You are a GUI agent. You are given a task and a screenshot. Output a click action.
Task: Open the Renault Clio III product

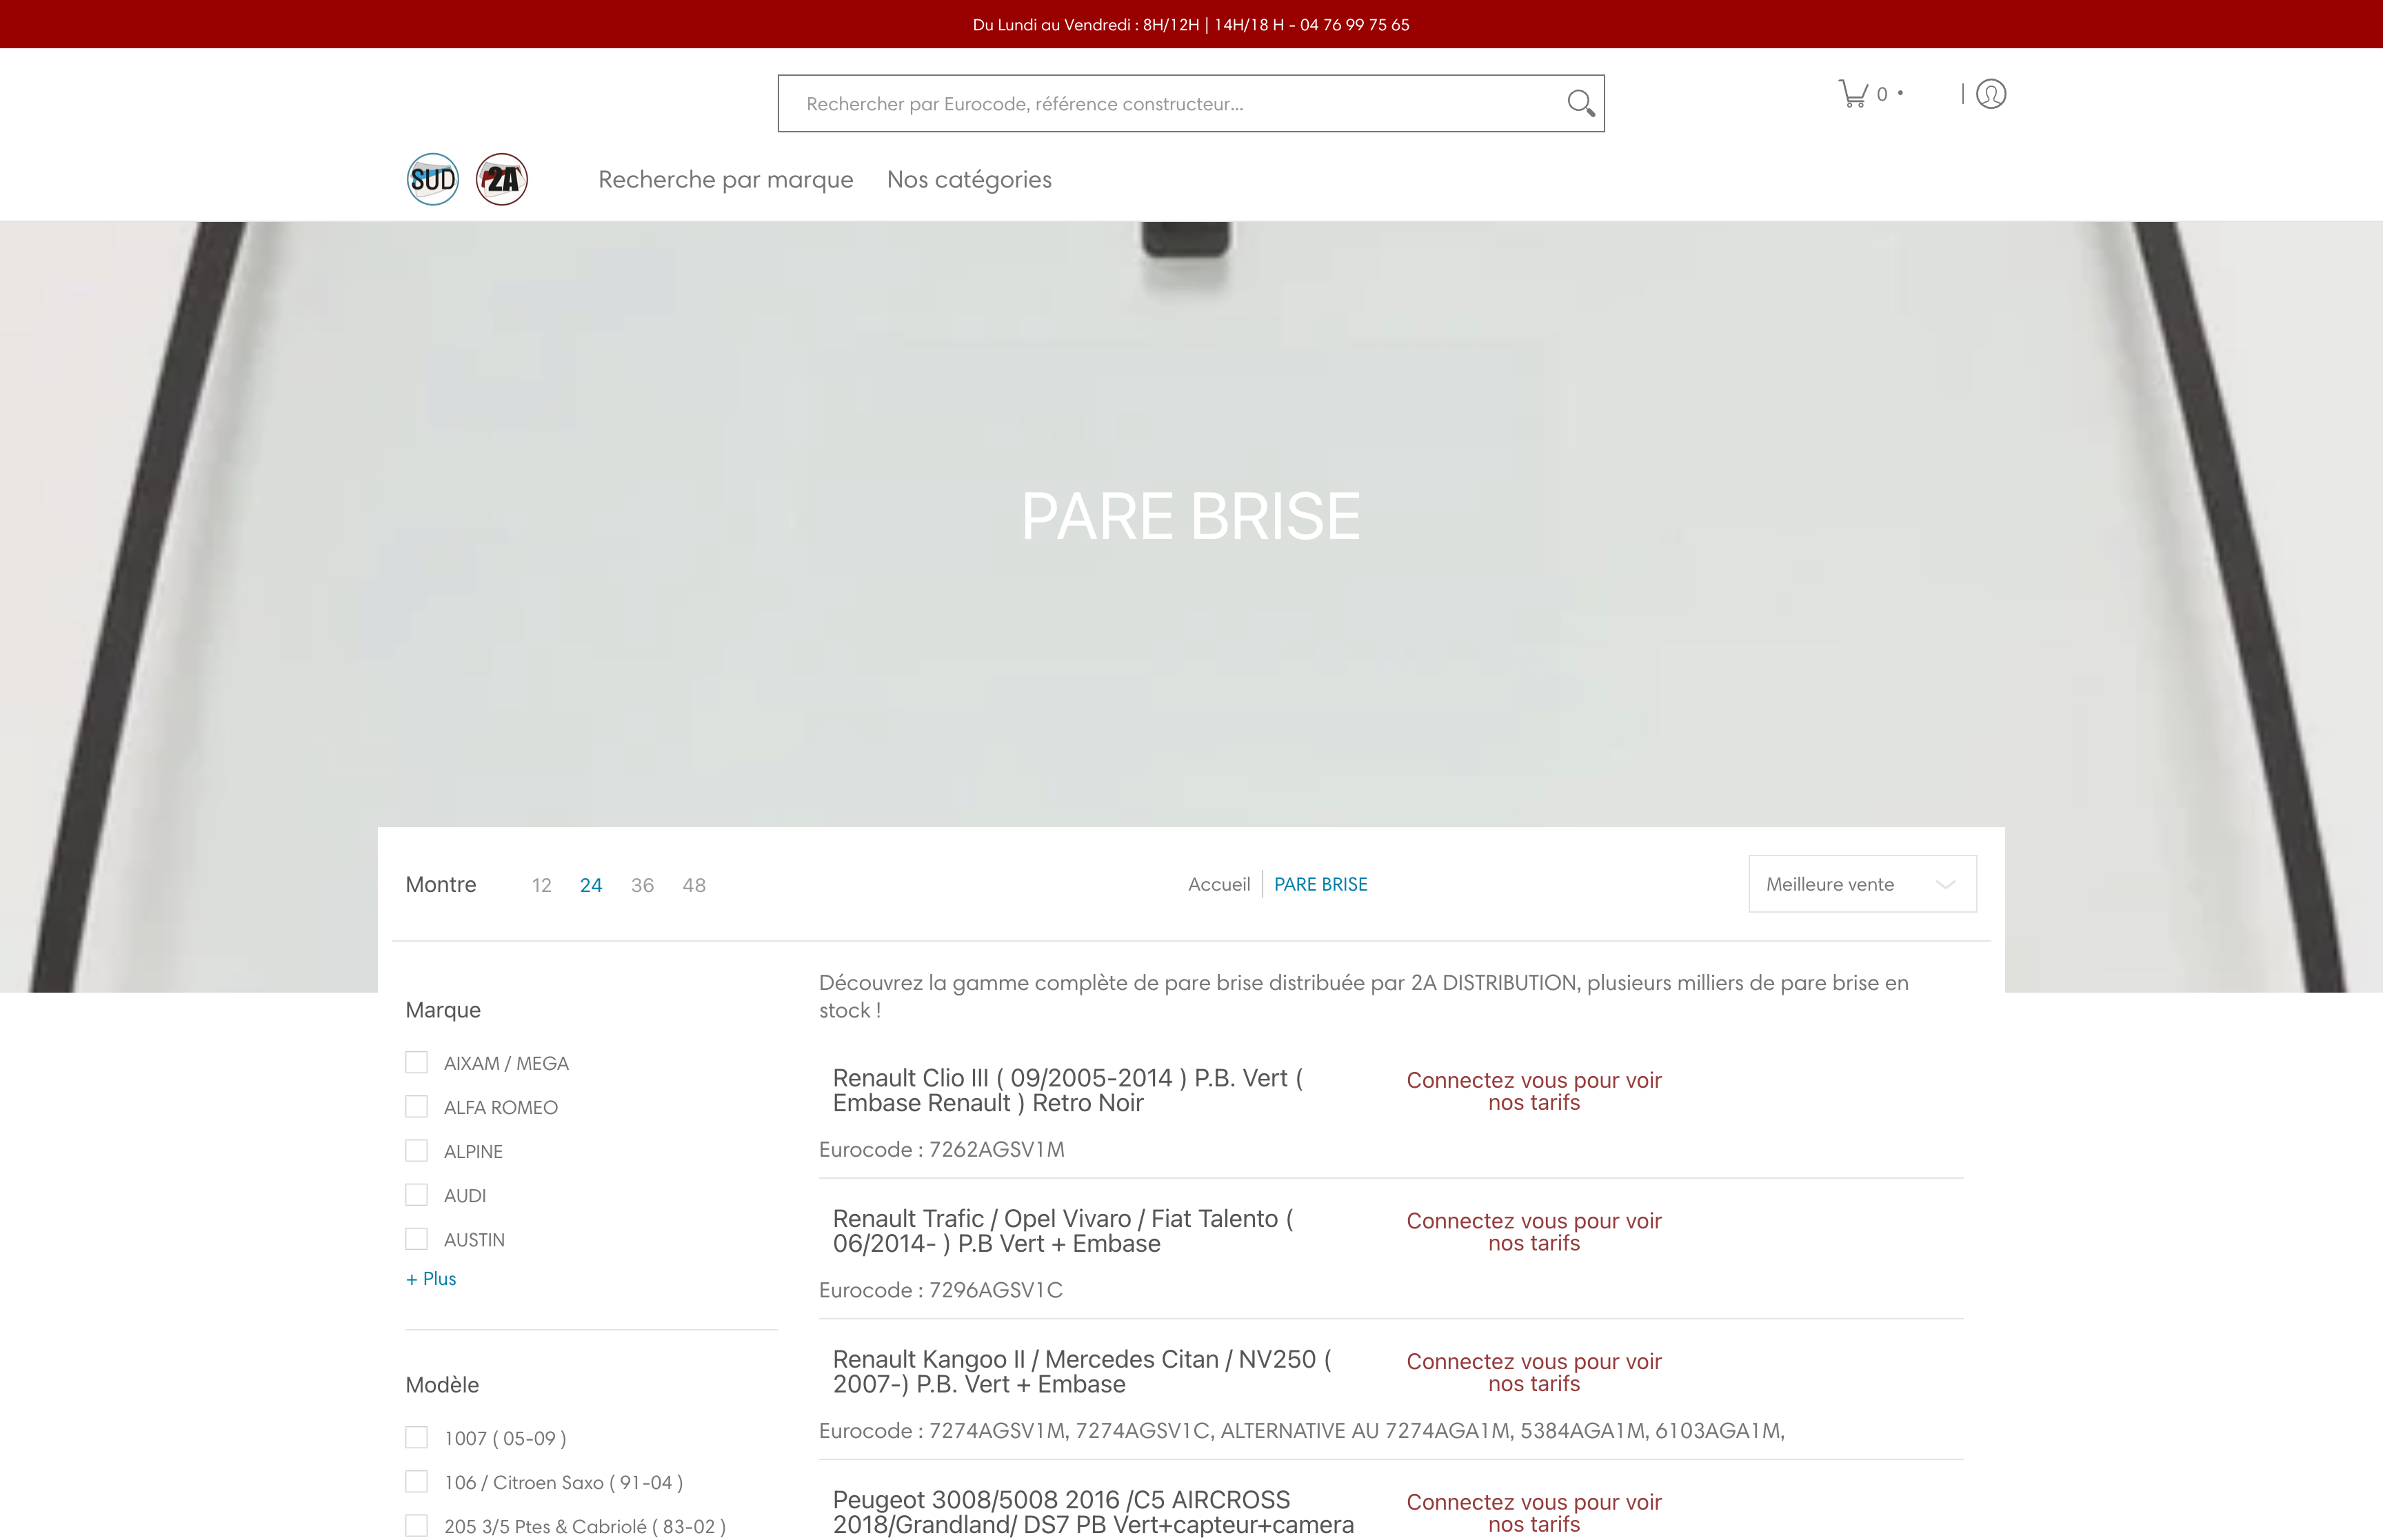[1066, 1090]
